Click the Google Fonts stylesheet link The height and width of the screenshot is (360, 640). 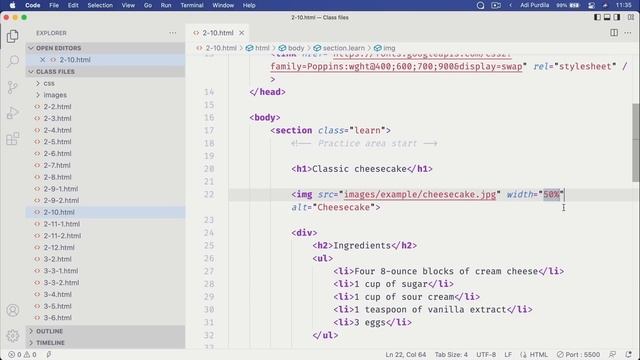pos(396,67)
